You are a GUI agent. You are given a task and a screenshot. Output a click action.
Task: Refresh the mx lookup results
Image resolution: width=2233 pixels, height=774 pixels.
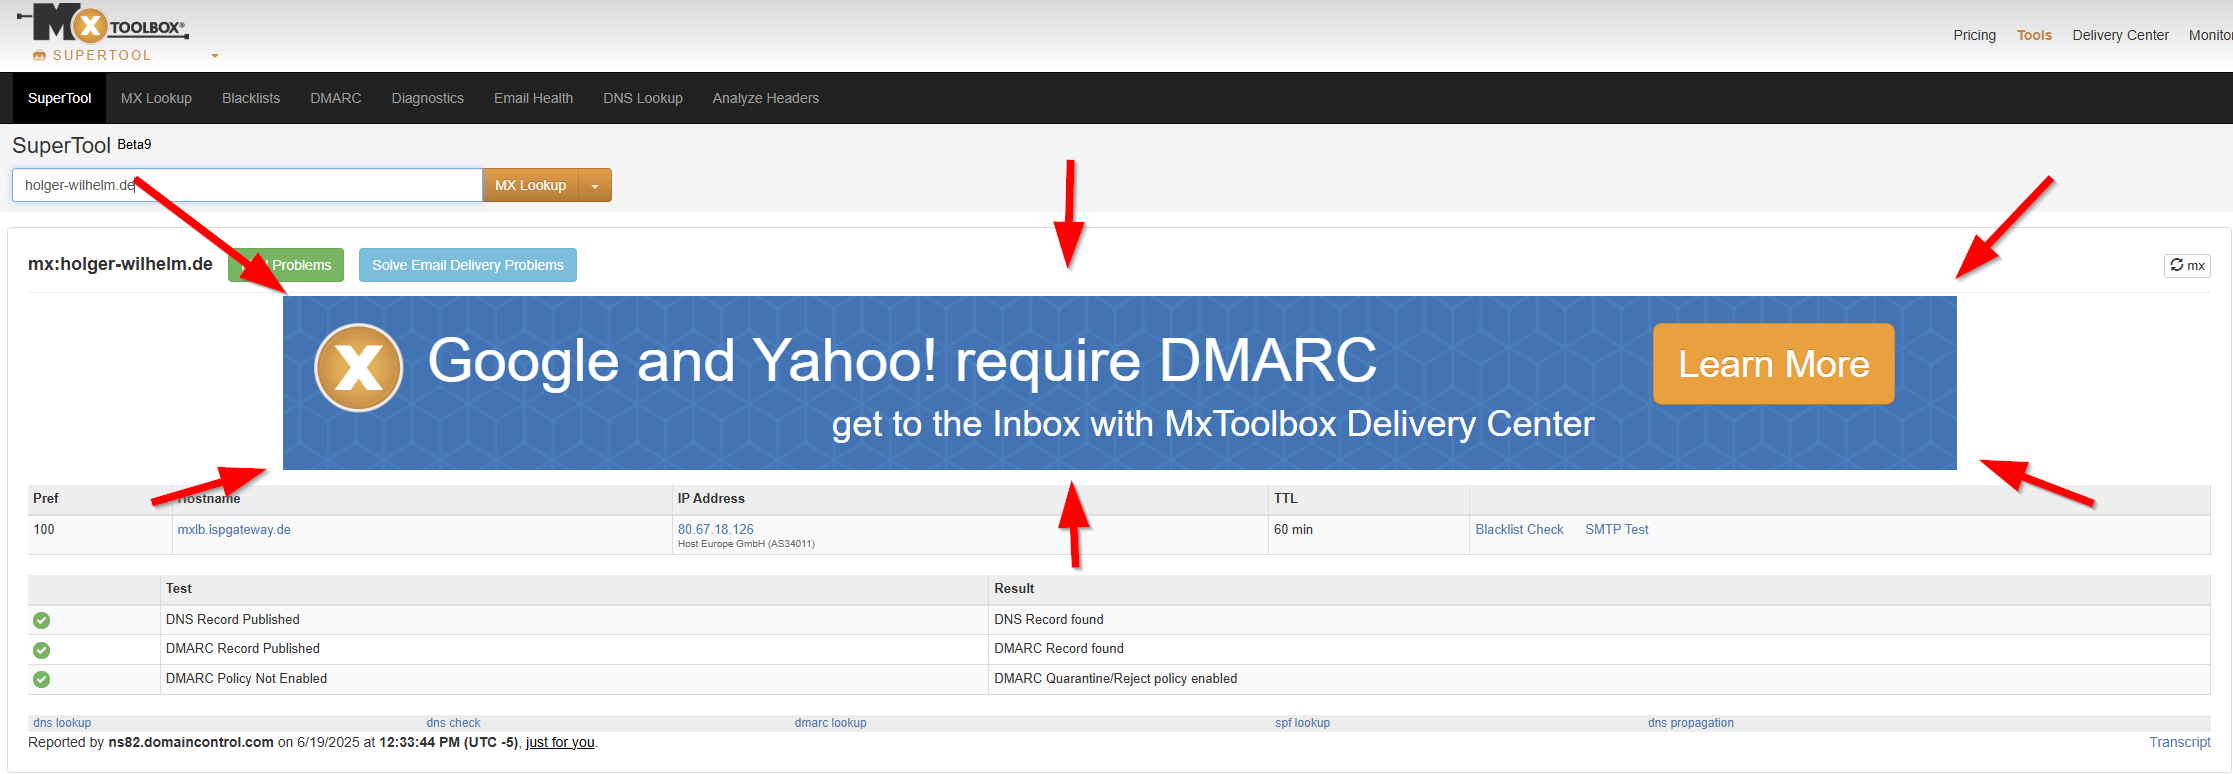pyautogui.click(x=2187, y=265)
